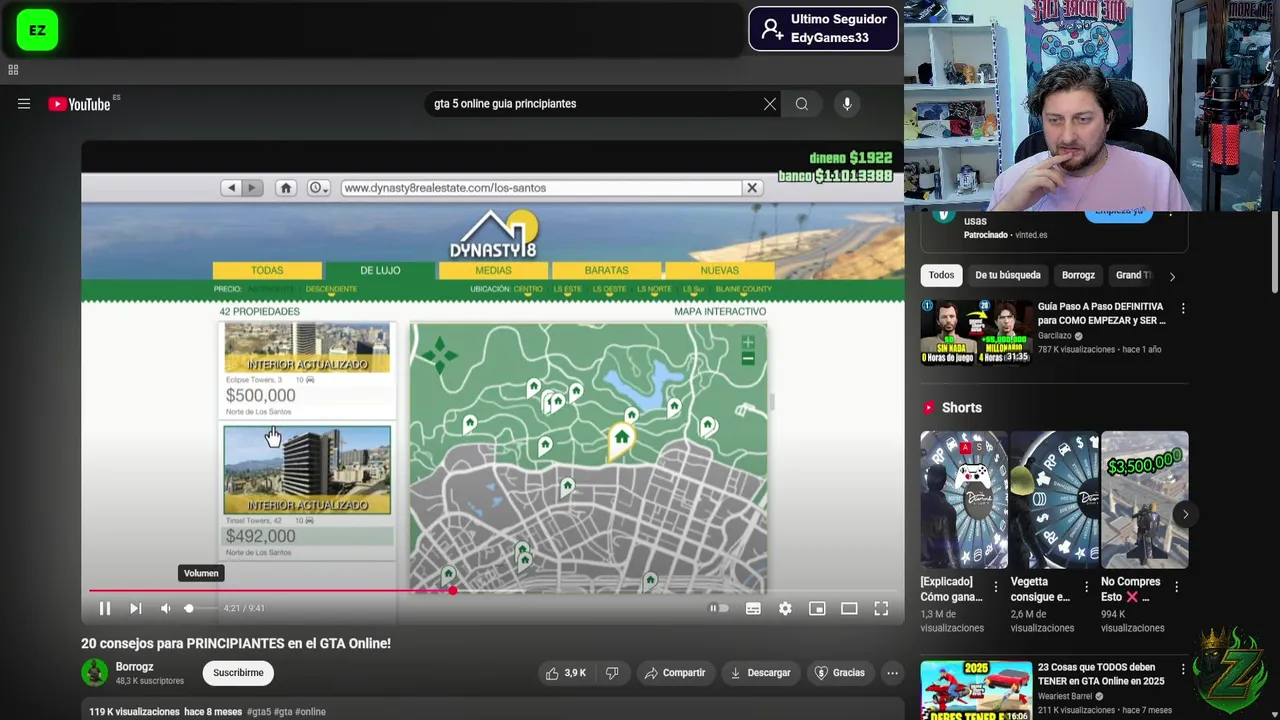Select the Tinsel Towers $492,000 property
Image resolution: width=1280 pixels, height=720 pixels.
click(x=307, y=490)
